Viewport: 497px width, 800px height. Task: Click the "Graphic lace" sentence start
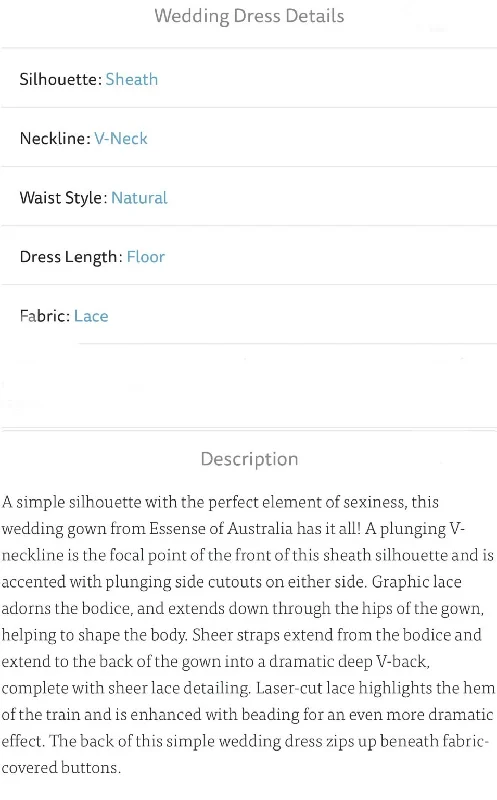pyautogui.click(x=416, y=582)
